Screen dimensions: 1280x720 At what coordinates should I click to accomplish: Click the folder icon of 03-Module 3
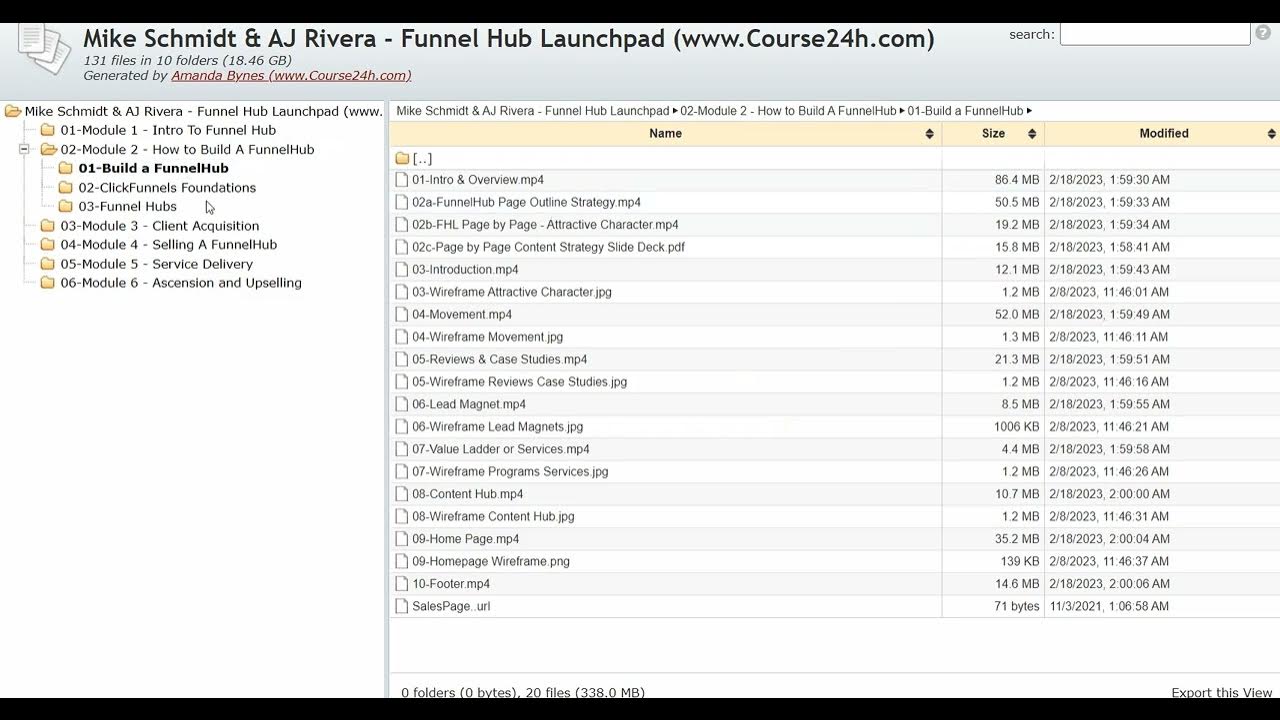pos(47,226)
